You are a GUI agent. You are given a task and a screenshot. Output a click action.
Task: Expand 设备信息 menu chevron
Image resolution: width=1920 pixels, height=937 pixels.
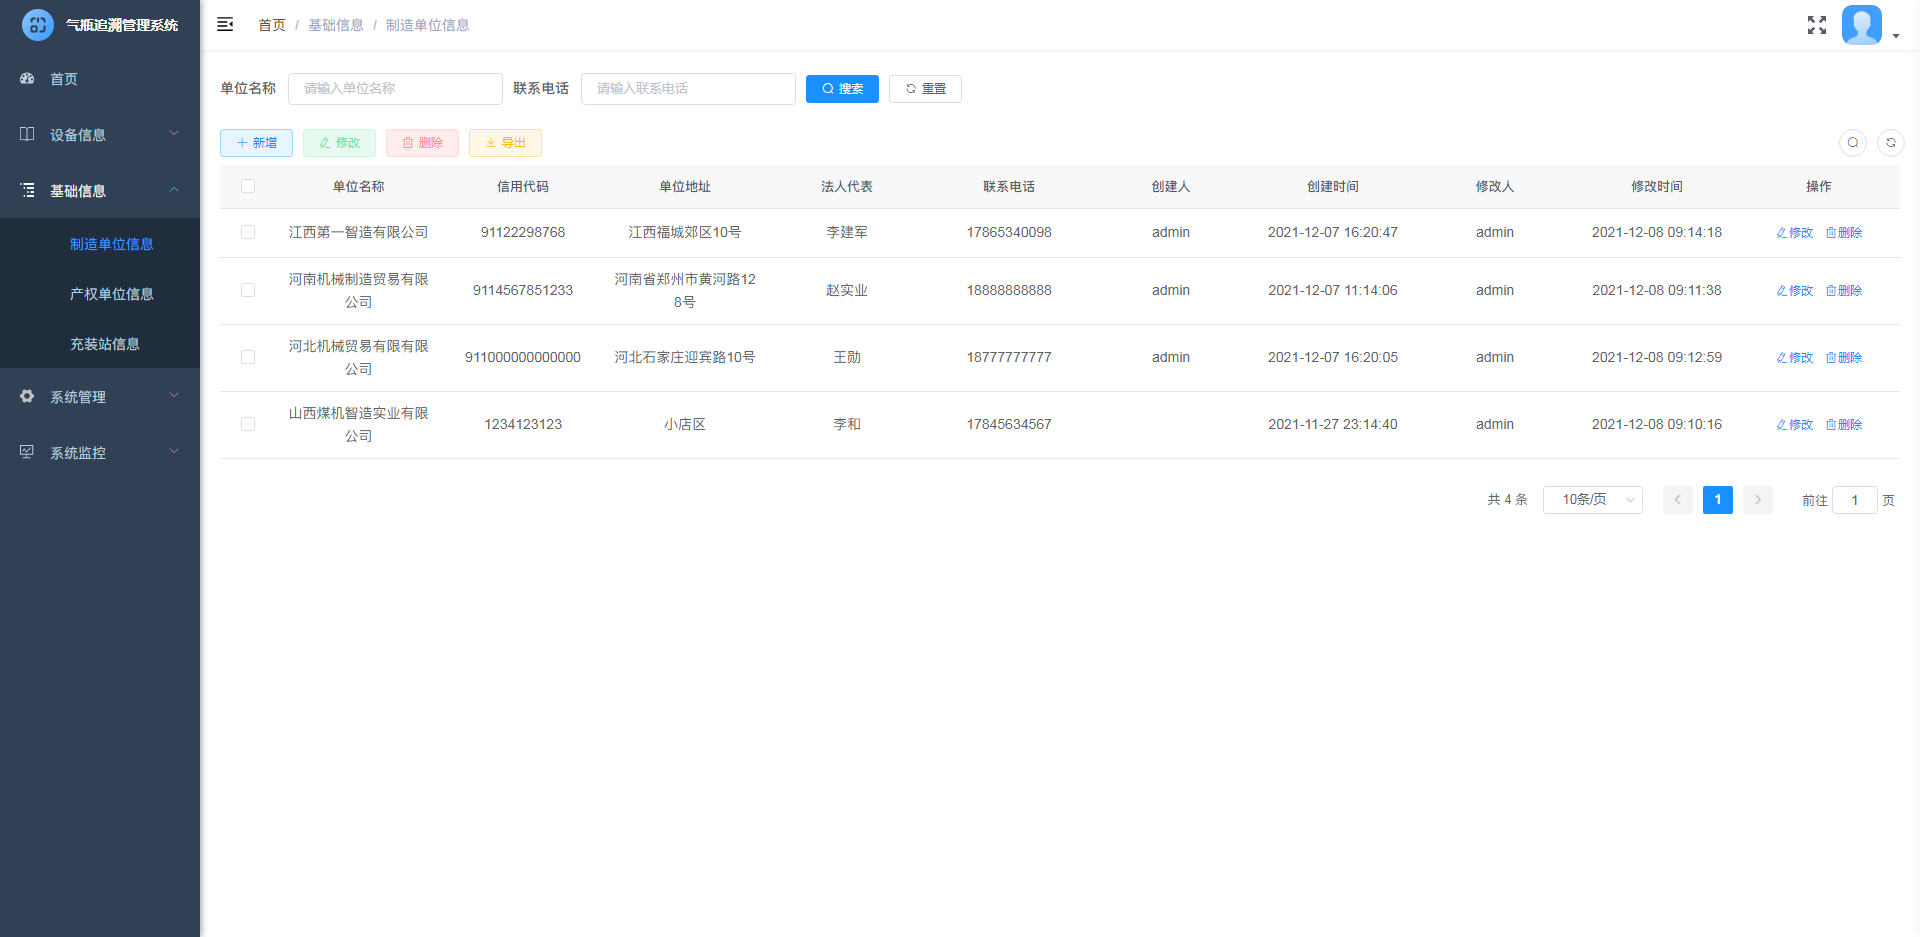174,133
